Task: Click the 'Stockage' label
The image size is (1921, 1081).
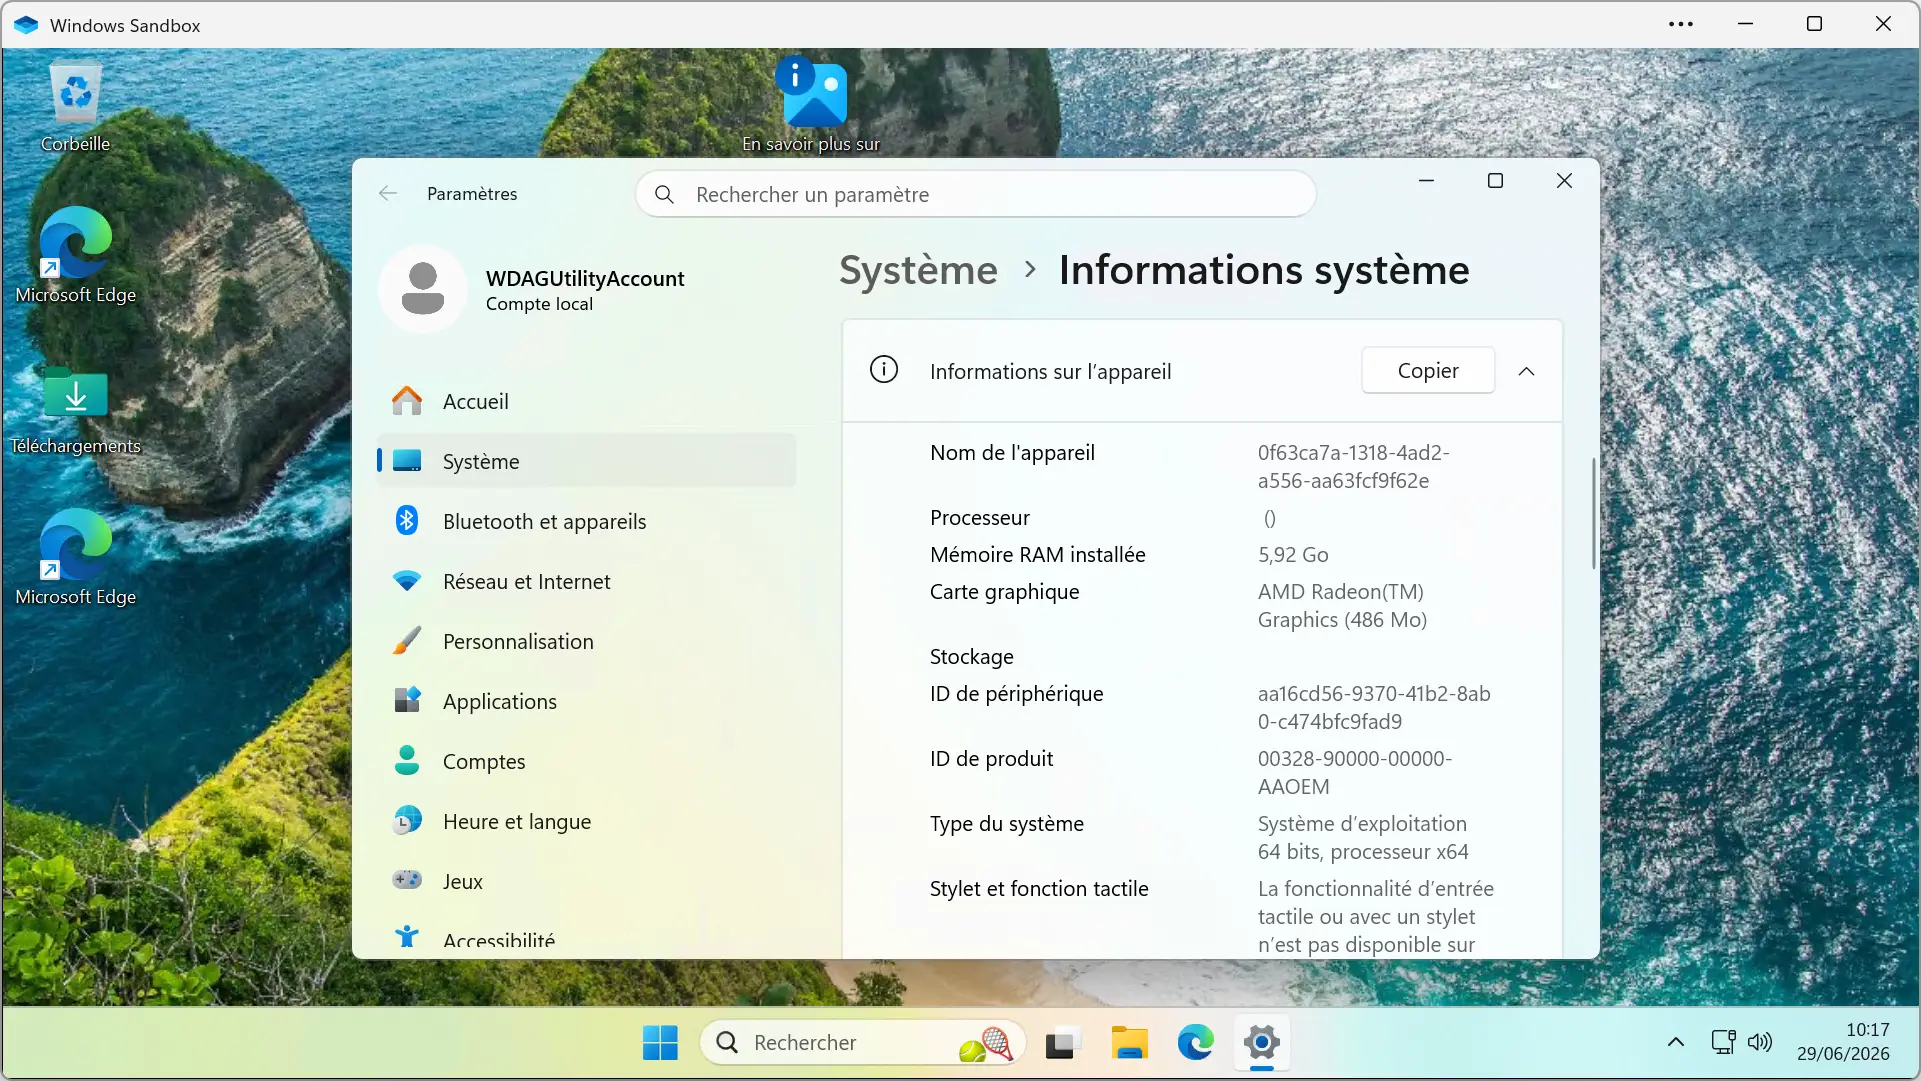Action: pyautogui.click(x=971, y=656)
